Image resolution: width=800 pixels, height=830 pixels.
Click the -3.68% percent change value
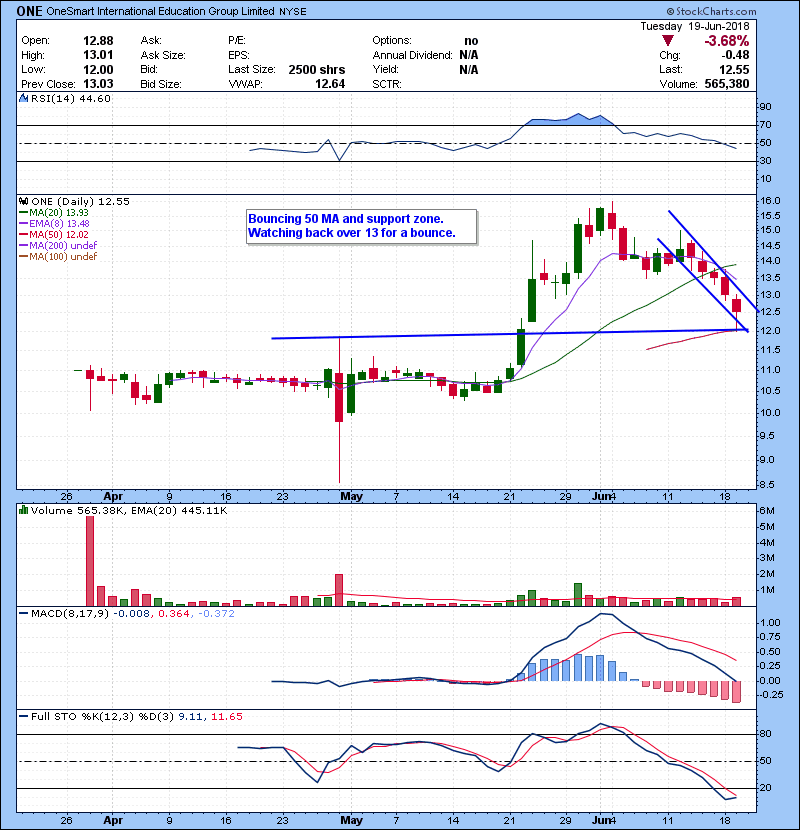(726, 41)
